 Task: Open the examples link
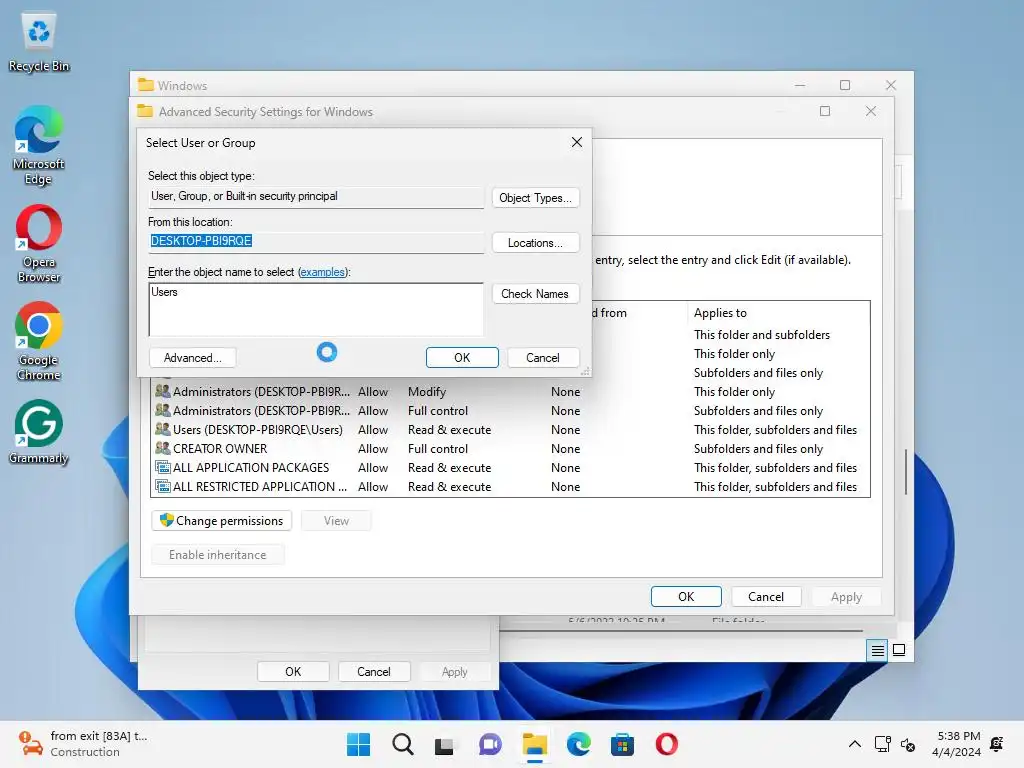322,272
